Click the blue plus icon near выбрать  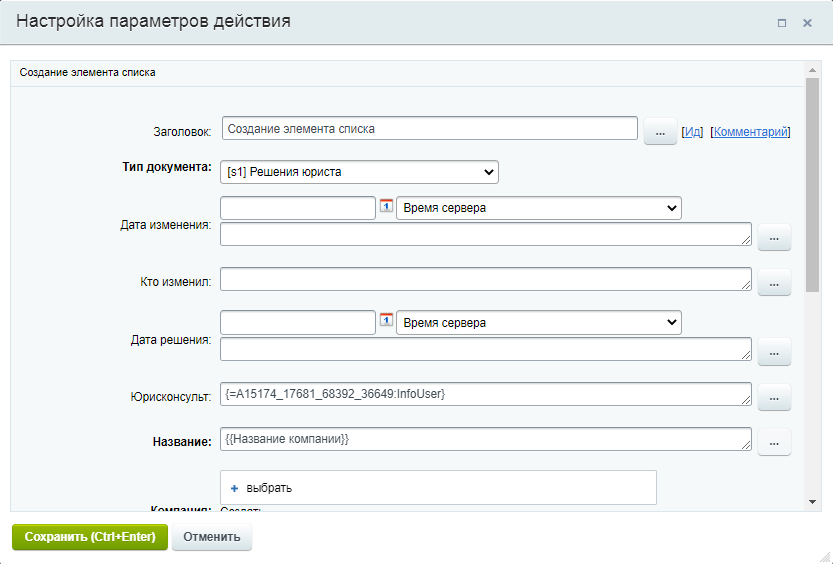tap(234, 488)
